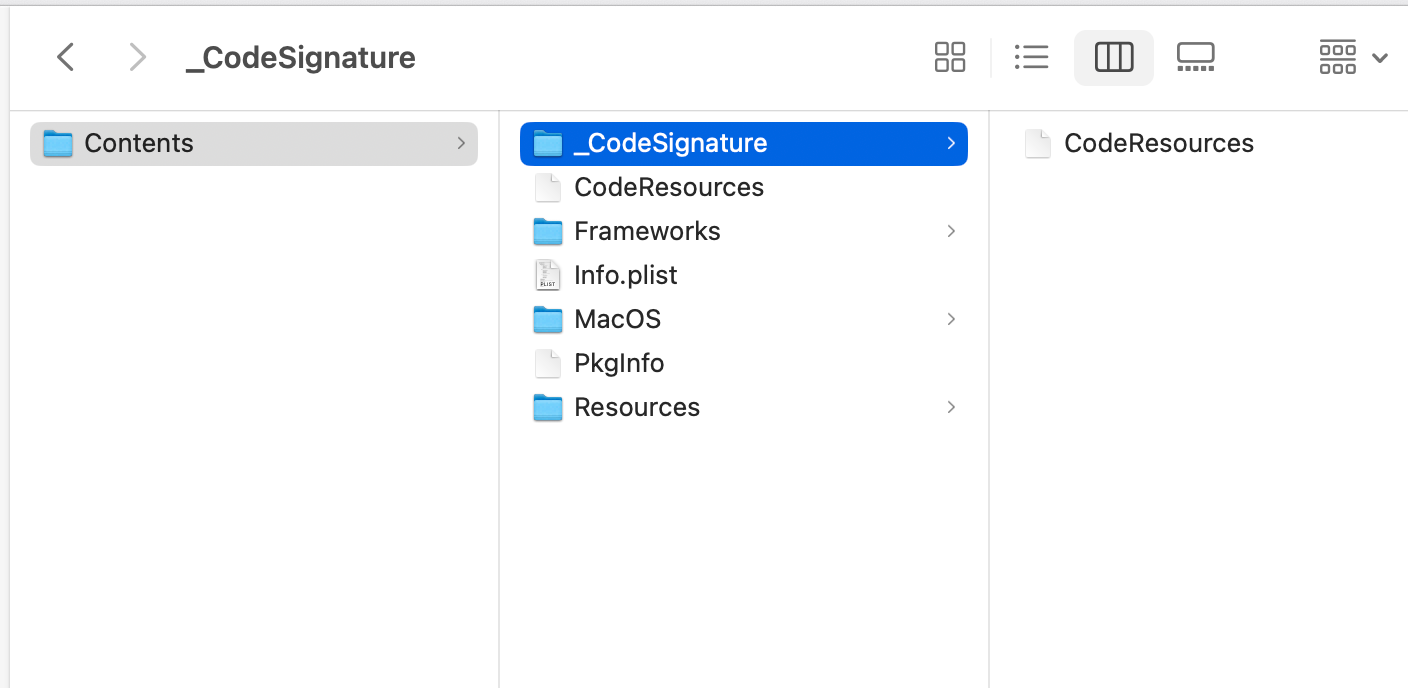Select the Contents folder
The image size is (1408, 688).
(139, 143)
